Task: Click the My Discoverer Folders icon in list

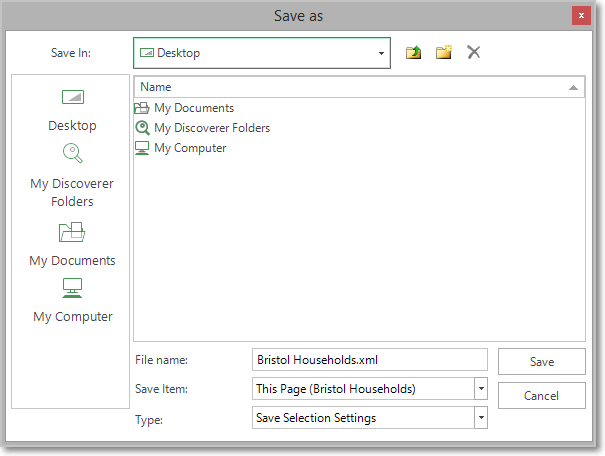Action: 142,128
